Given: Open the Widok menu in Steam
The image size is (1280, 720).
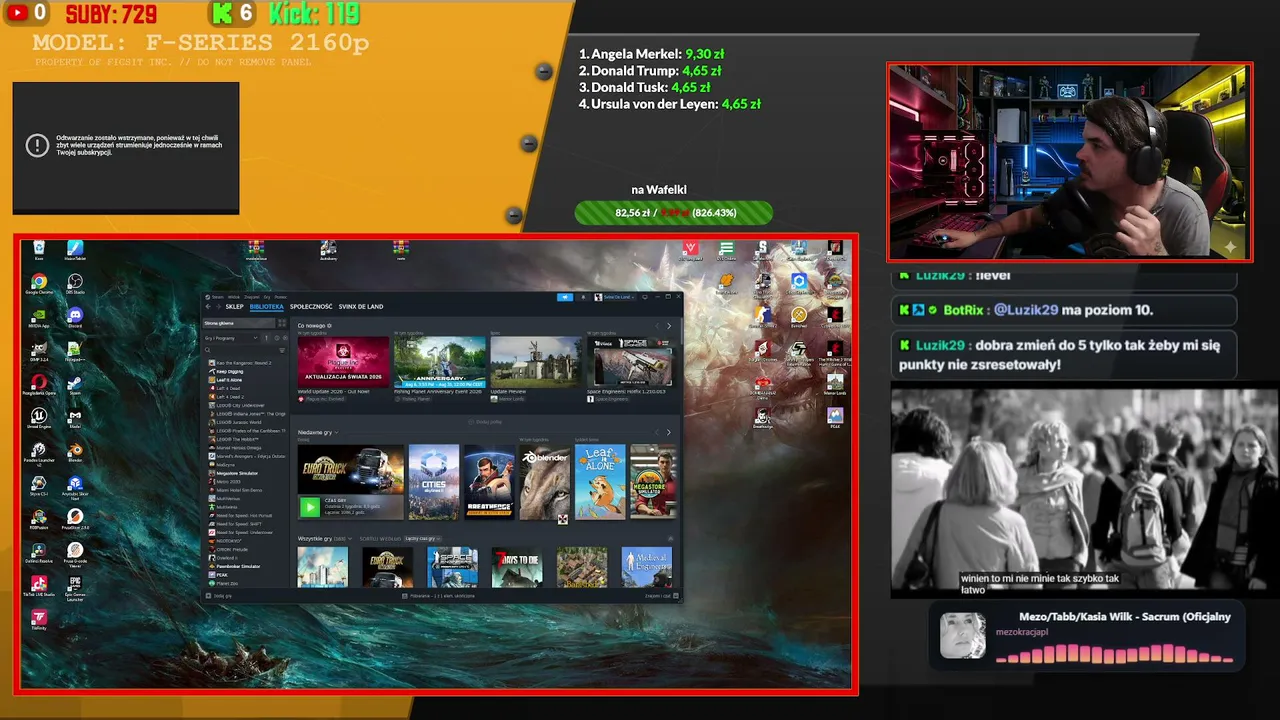Looking at the screenshot, I should [x=234, y=297].
